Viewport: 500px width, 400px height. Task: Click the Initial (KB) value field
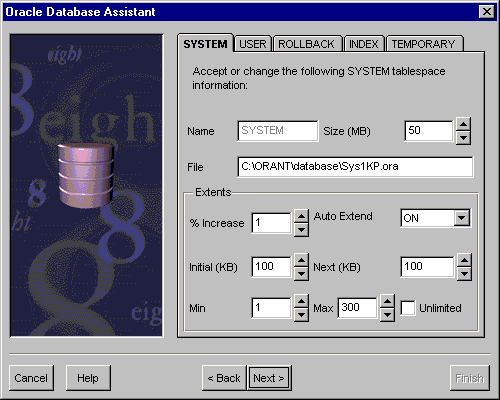point(271,267)
